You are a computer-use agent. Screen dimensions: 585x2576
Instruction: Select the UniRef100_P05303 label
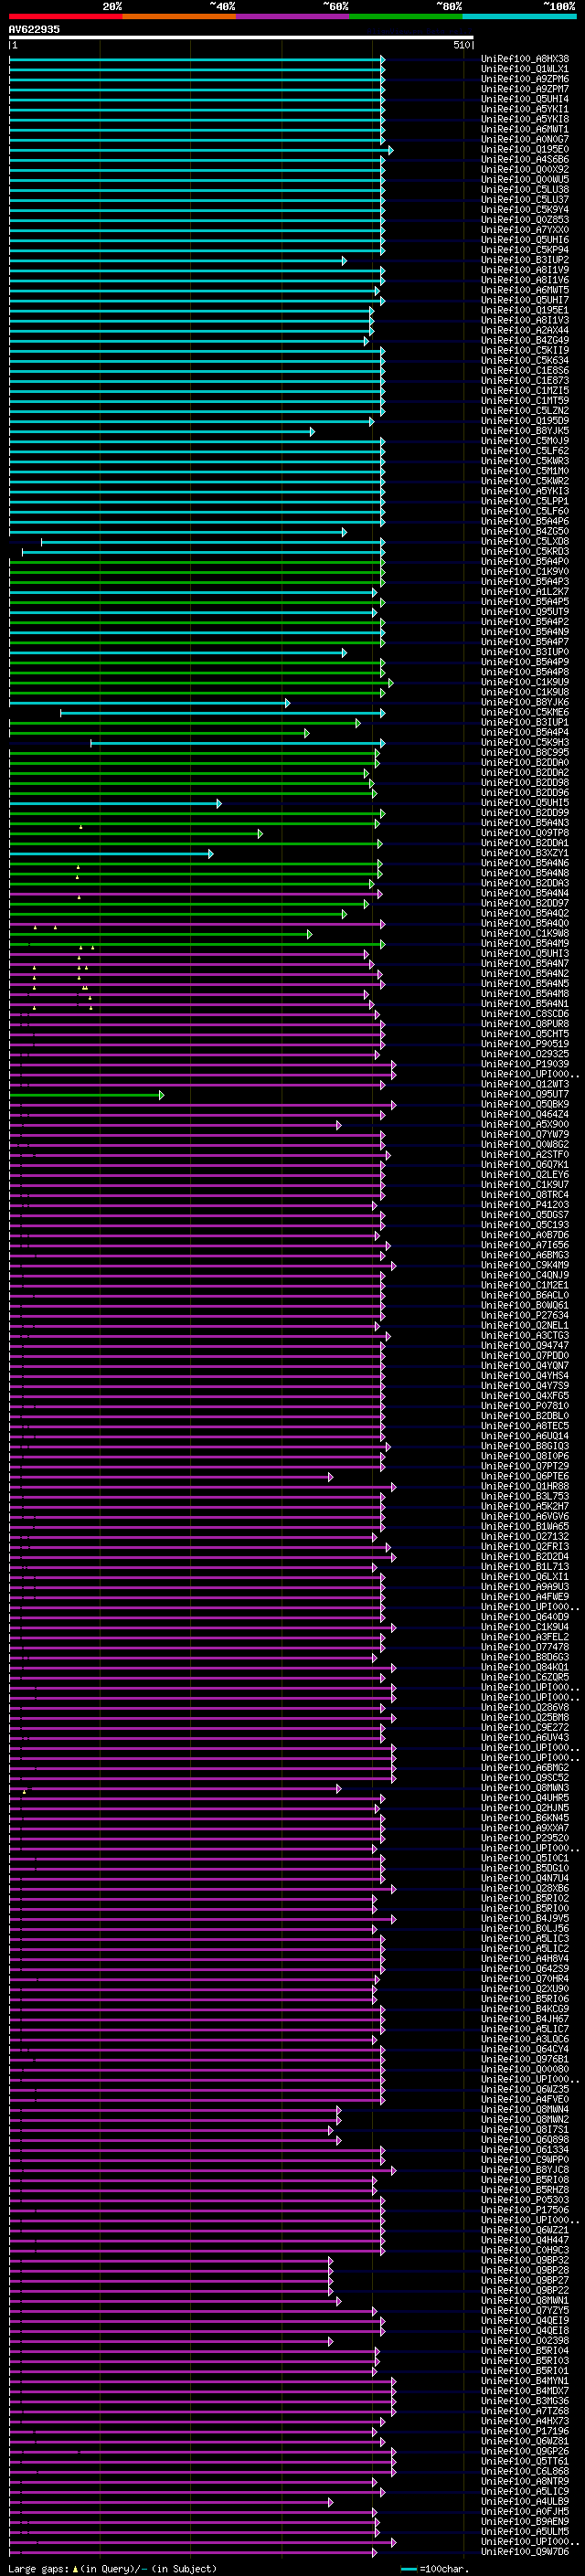click(x=525, y=2201)
